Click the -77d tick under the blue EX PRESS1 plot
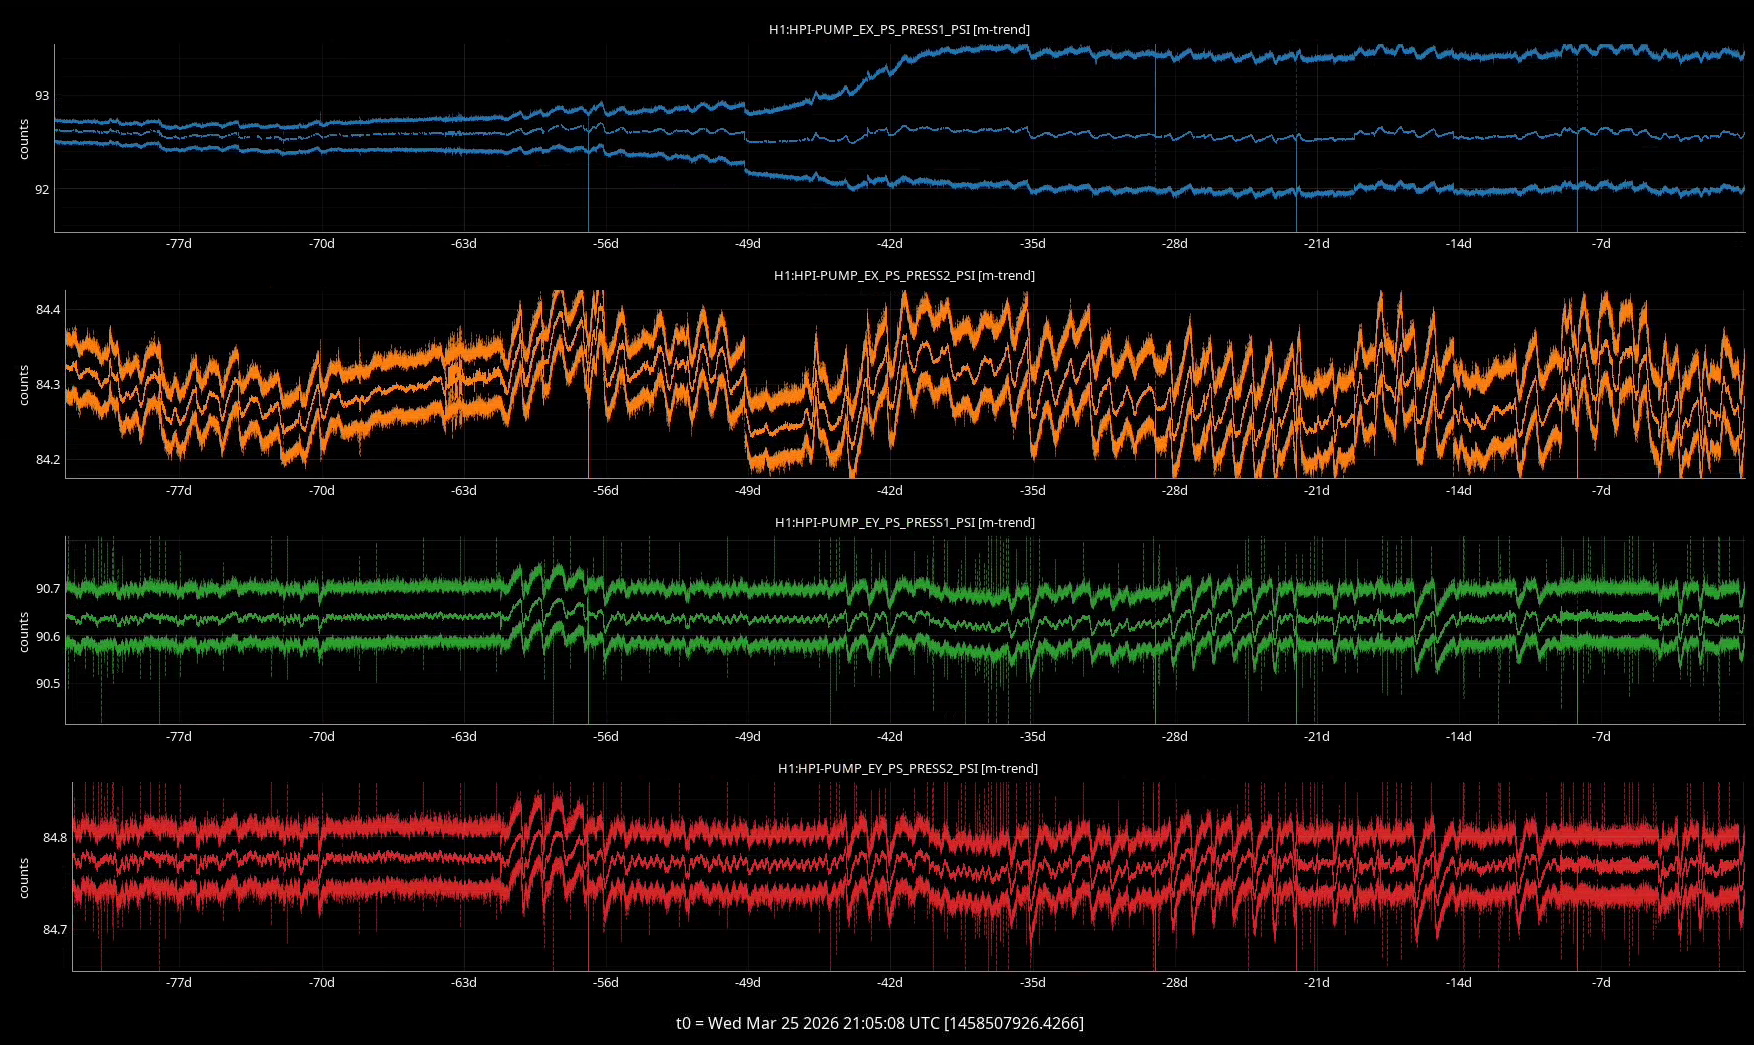The width and height of the screenshot is (1754, 1045). pyautogui.click(x=179, y=244)
